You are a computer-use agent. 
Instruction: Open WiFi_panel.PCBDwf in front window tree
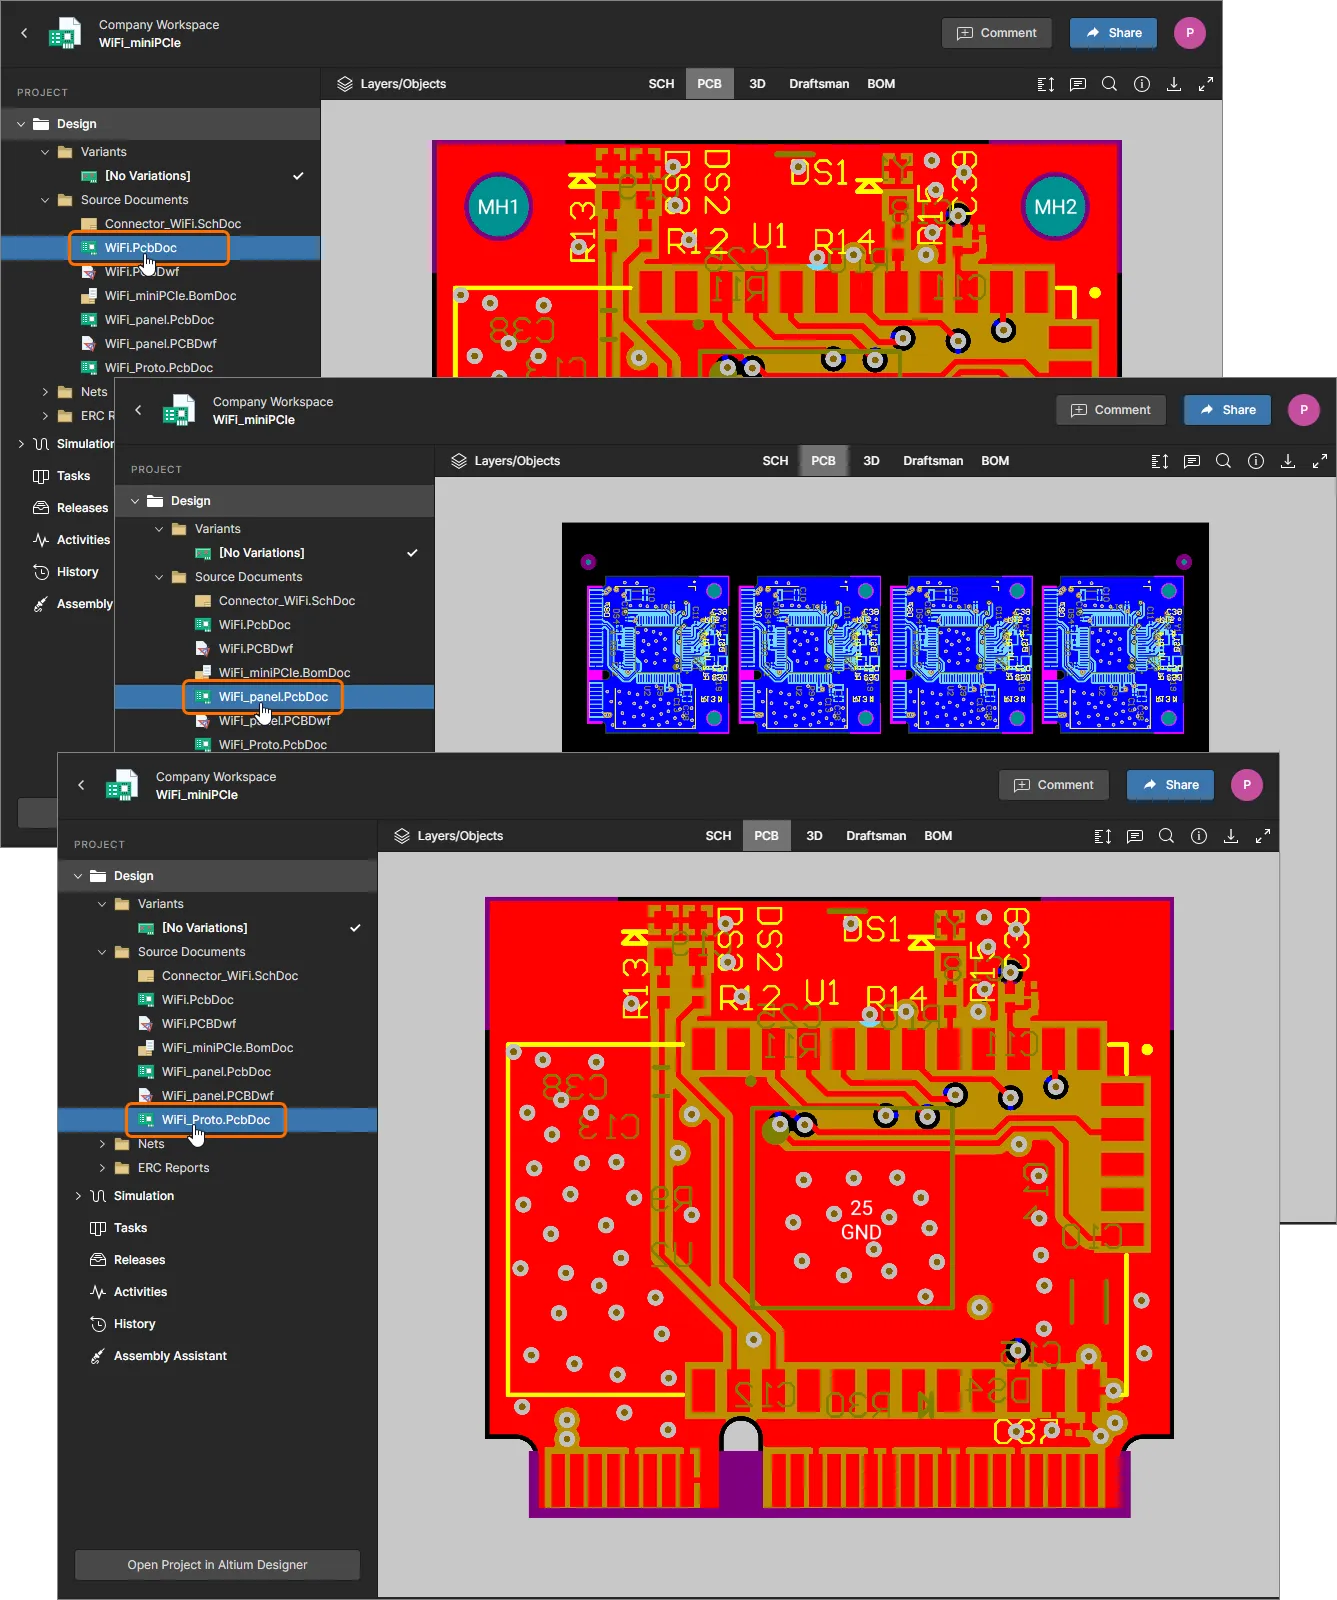pos(217,1096)
